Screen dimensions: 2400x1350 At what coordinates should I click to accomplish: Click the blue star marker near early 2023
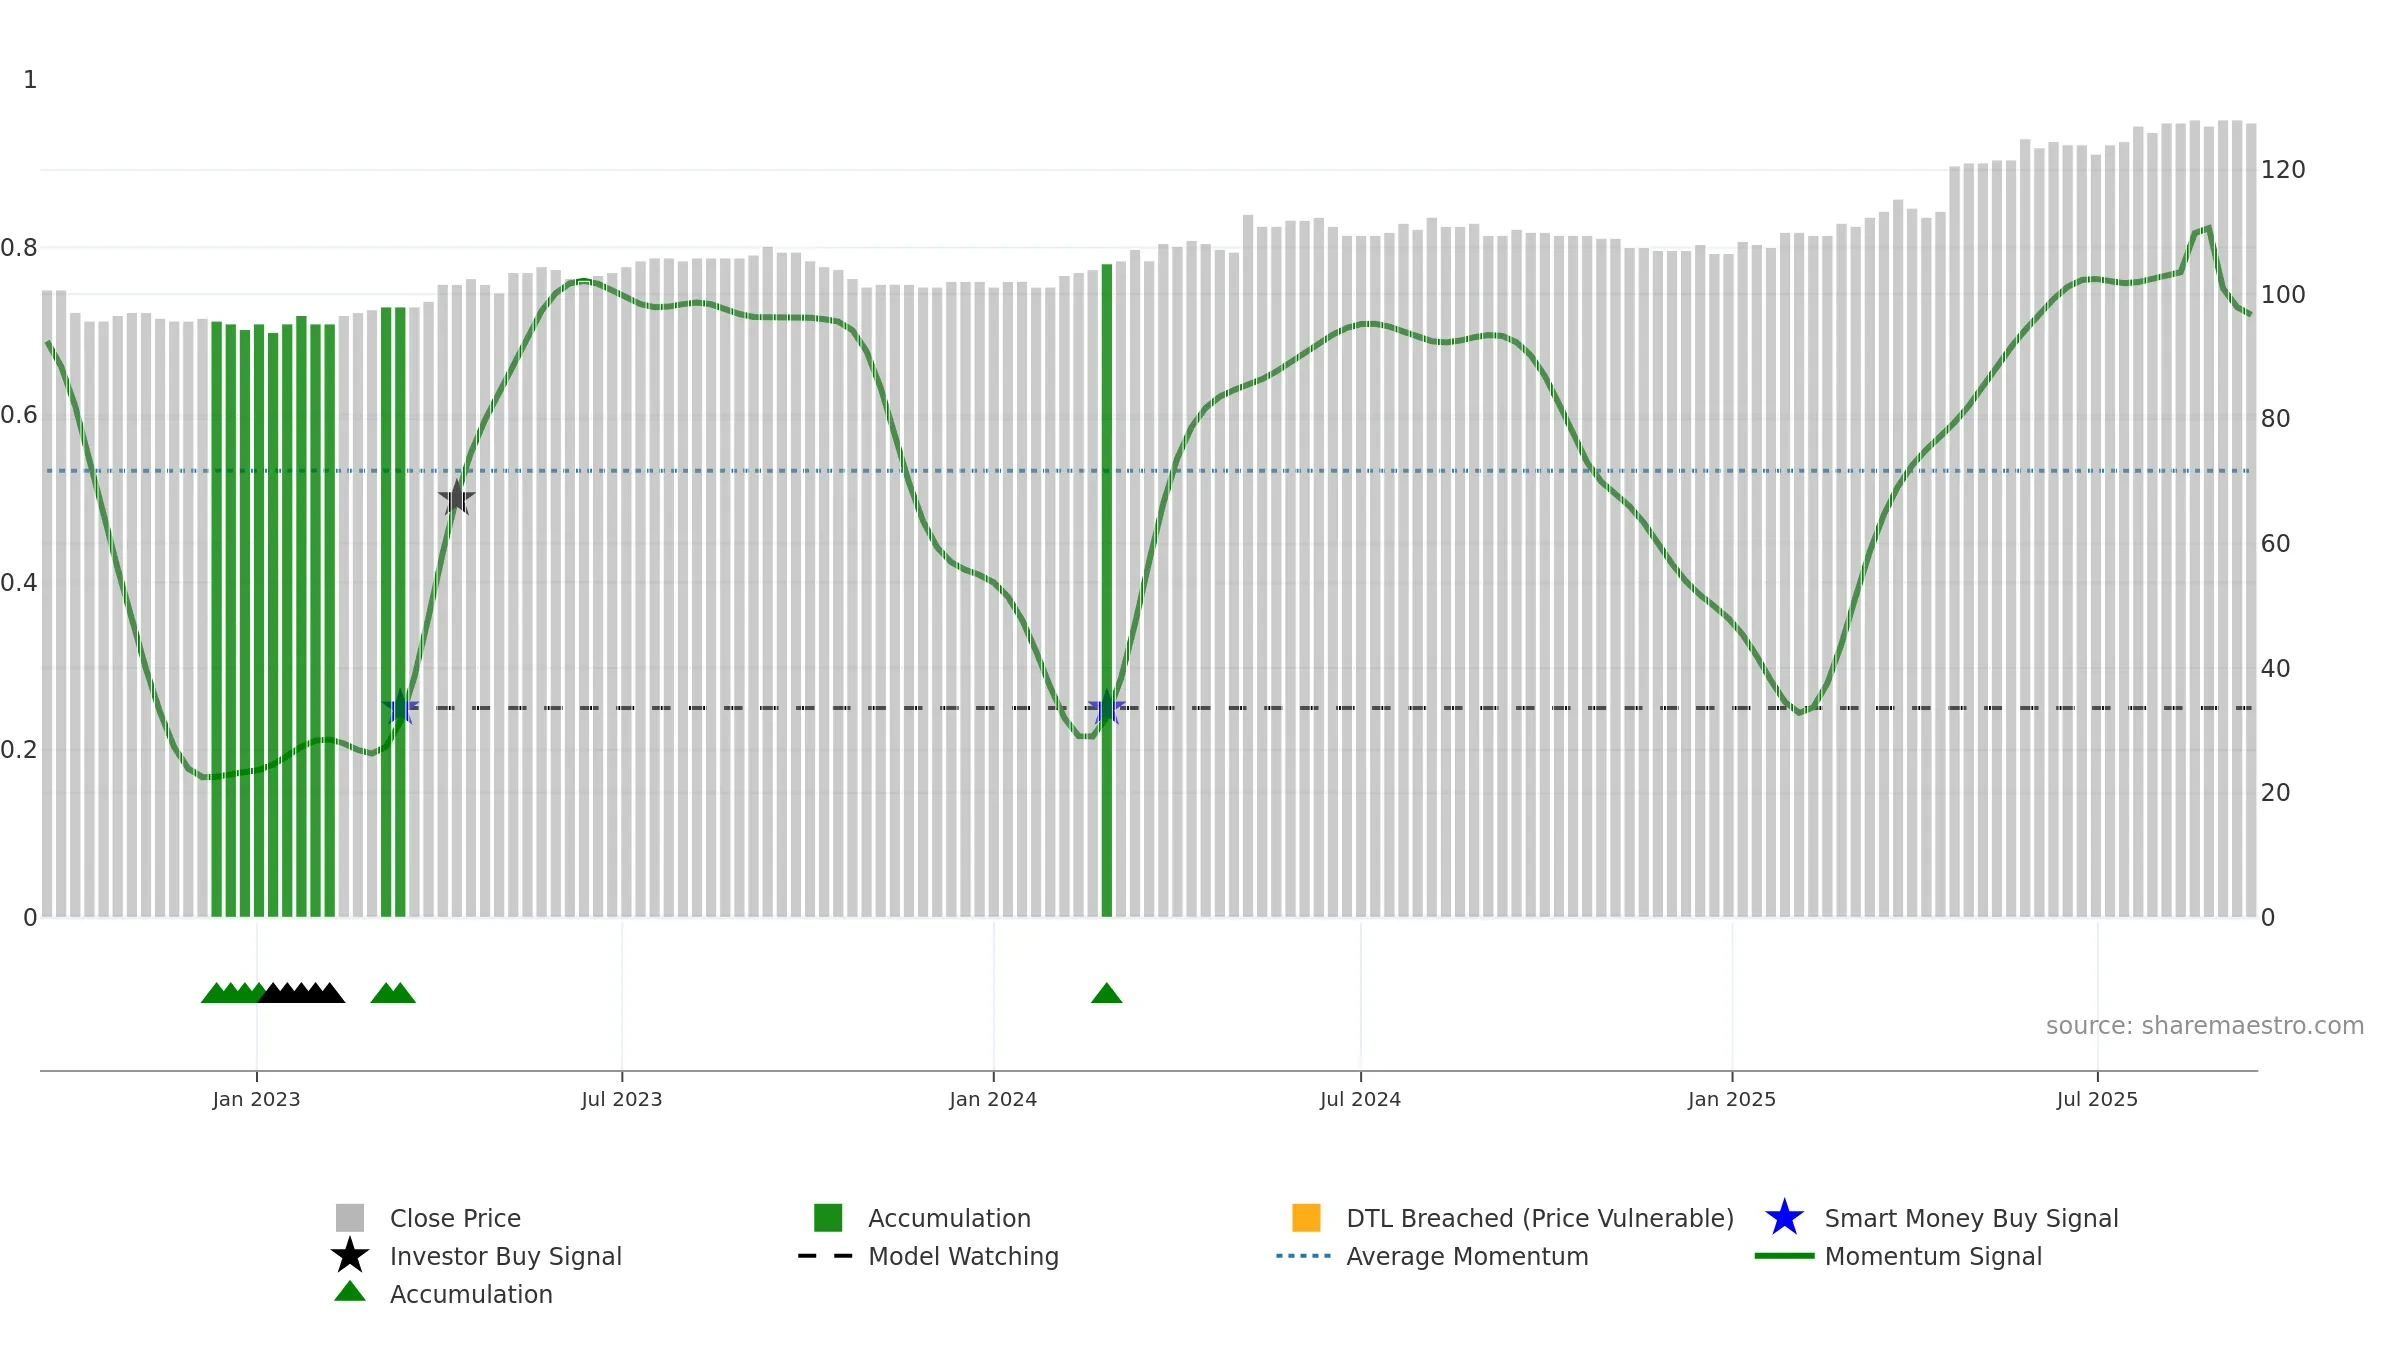coord(400,708)
